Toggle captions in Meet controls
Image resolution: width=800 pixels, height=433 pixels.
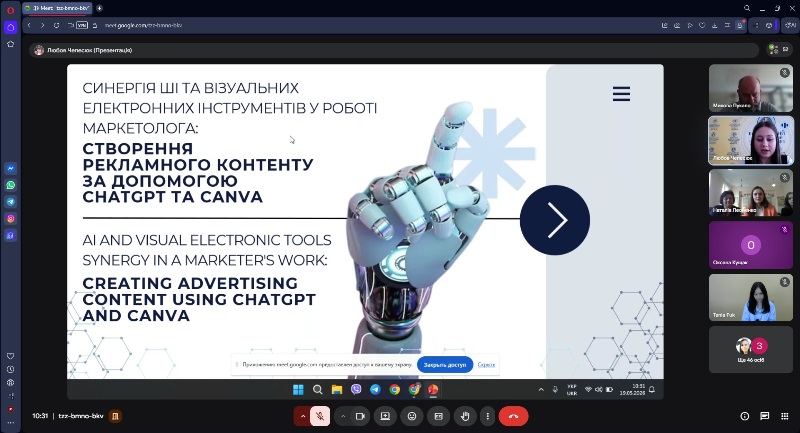pos(438,416)
